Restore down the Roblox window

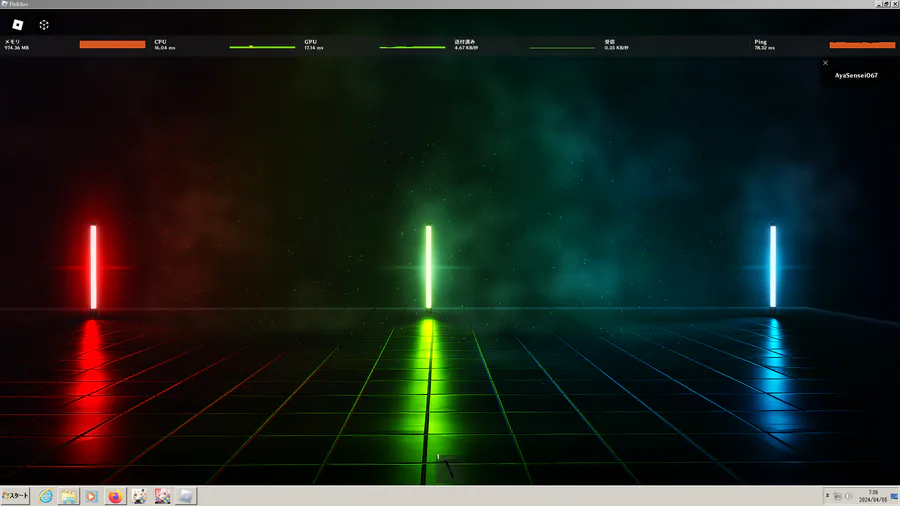(886, 4)
